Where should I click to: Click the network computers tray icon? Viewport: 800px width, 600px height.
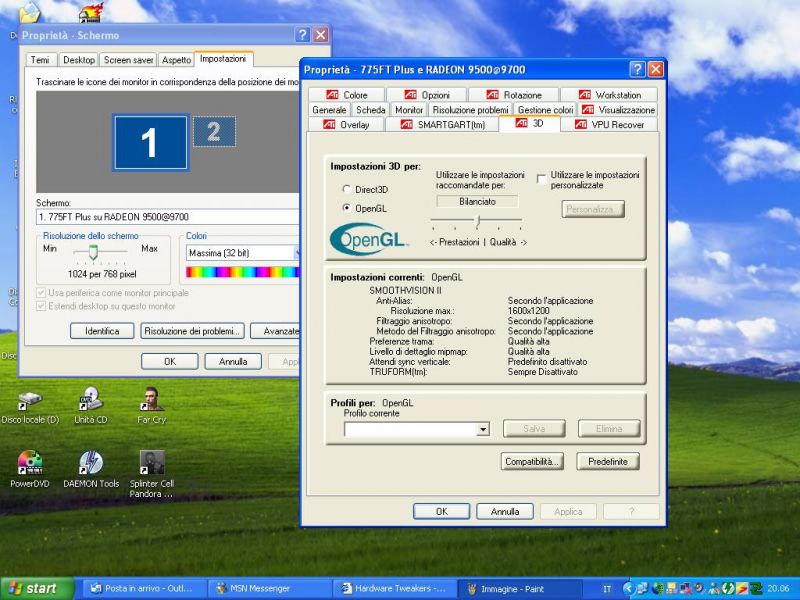pyautogui.click(x=640, y=589)
